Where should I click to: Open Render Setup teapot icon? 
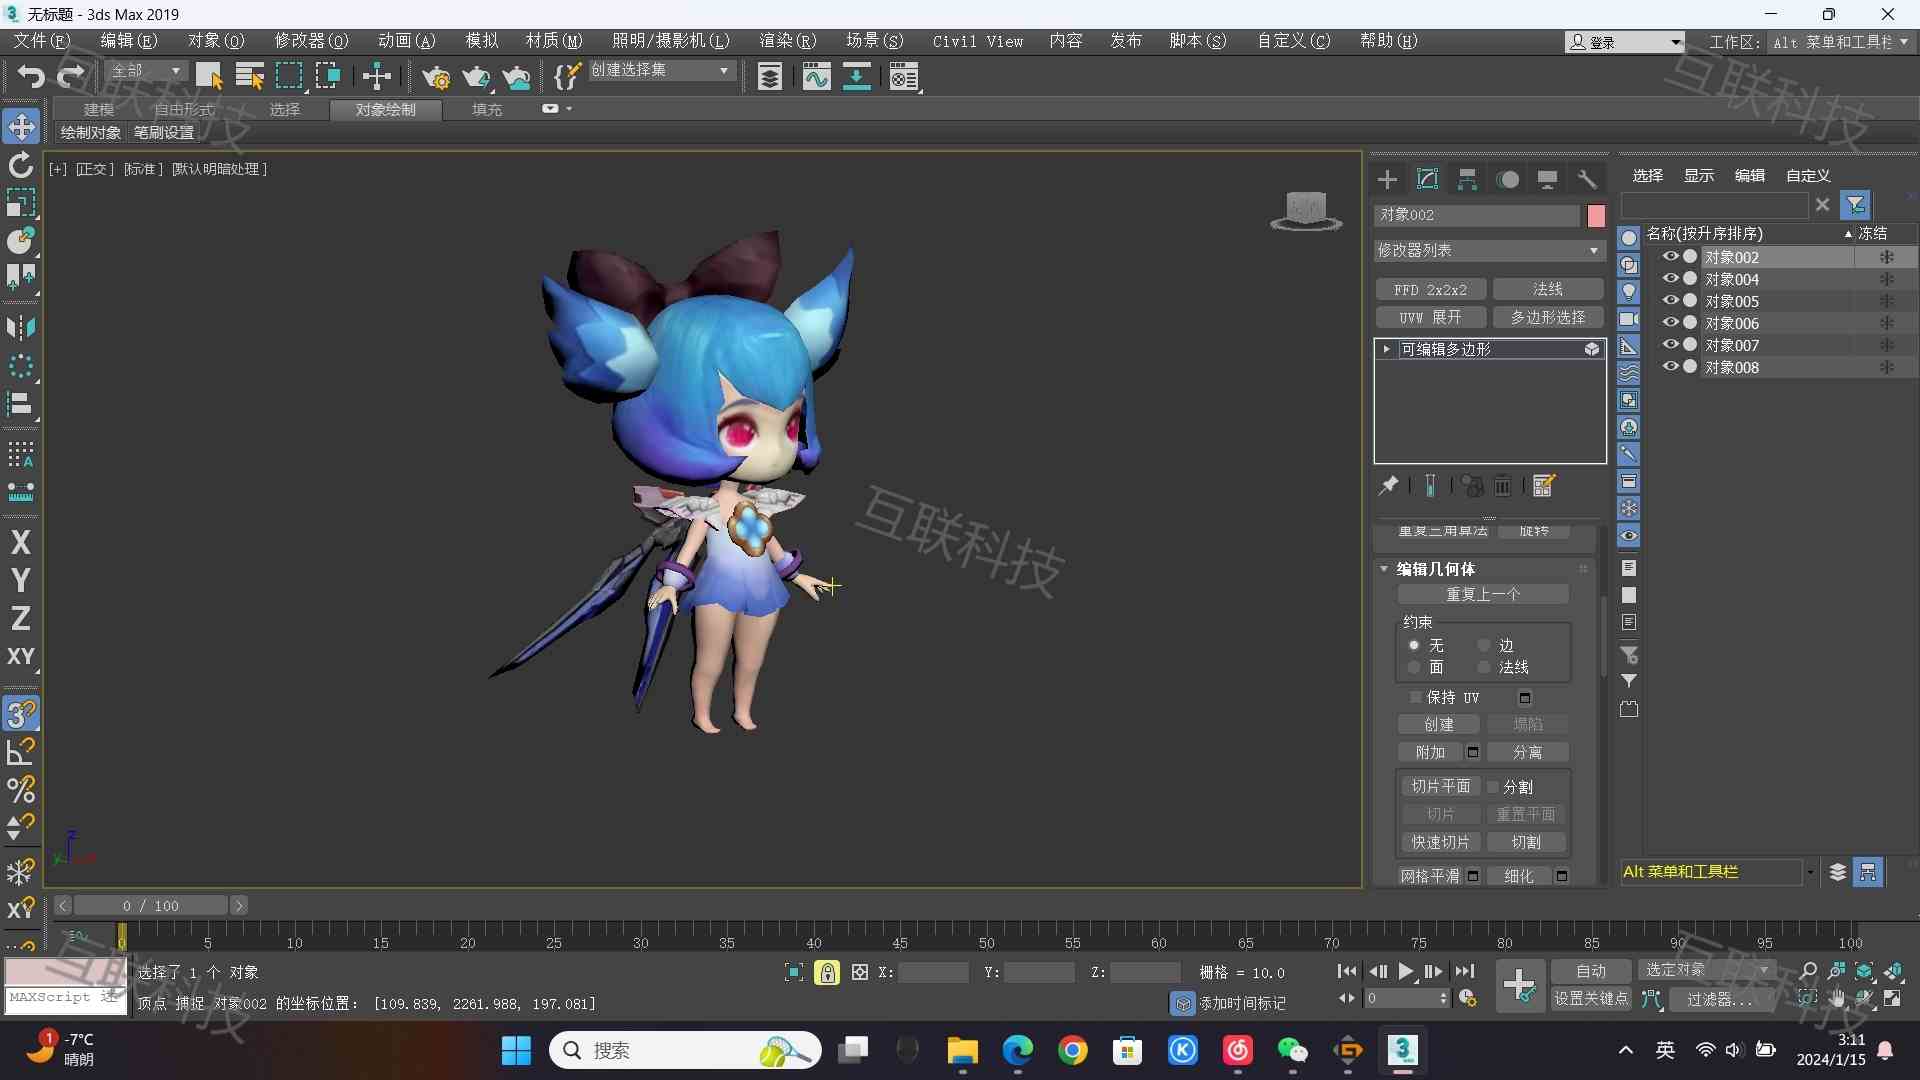(x=436, y=76)
